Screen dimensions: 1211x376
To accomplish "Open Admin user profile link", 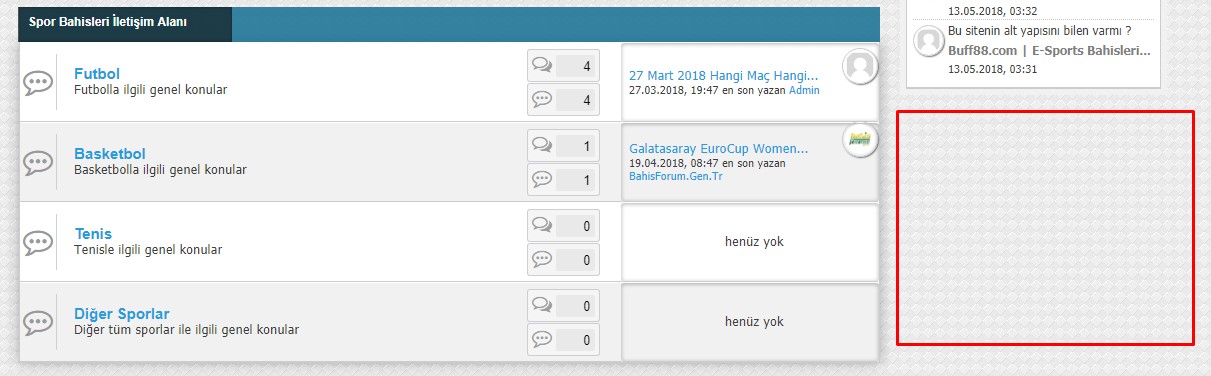I will click(x=804, y=90).
